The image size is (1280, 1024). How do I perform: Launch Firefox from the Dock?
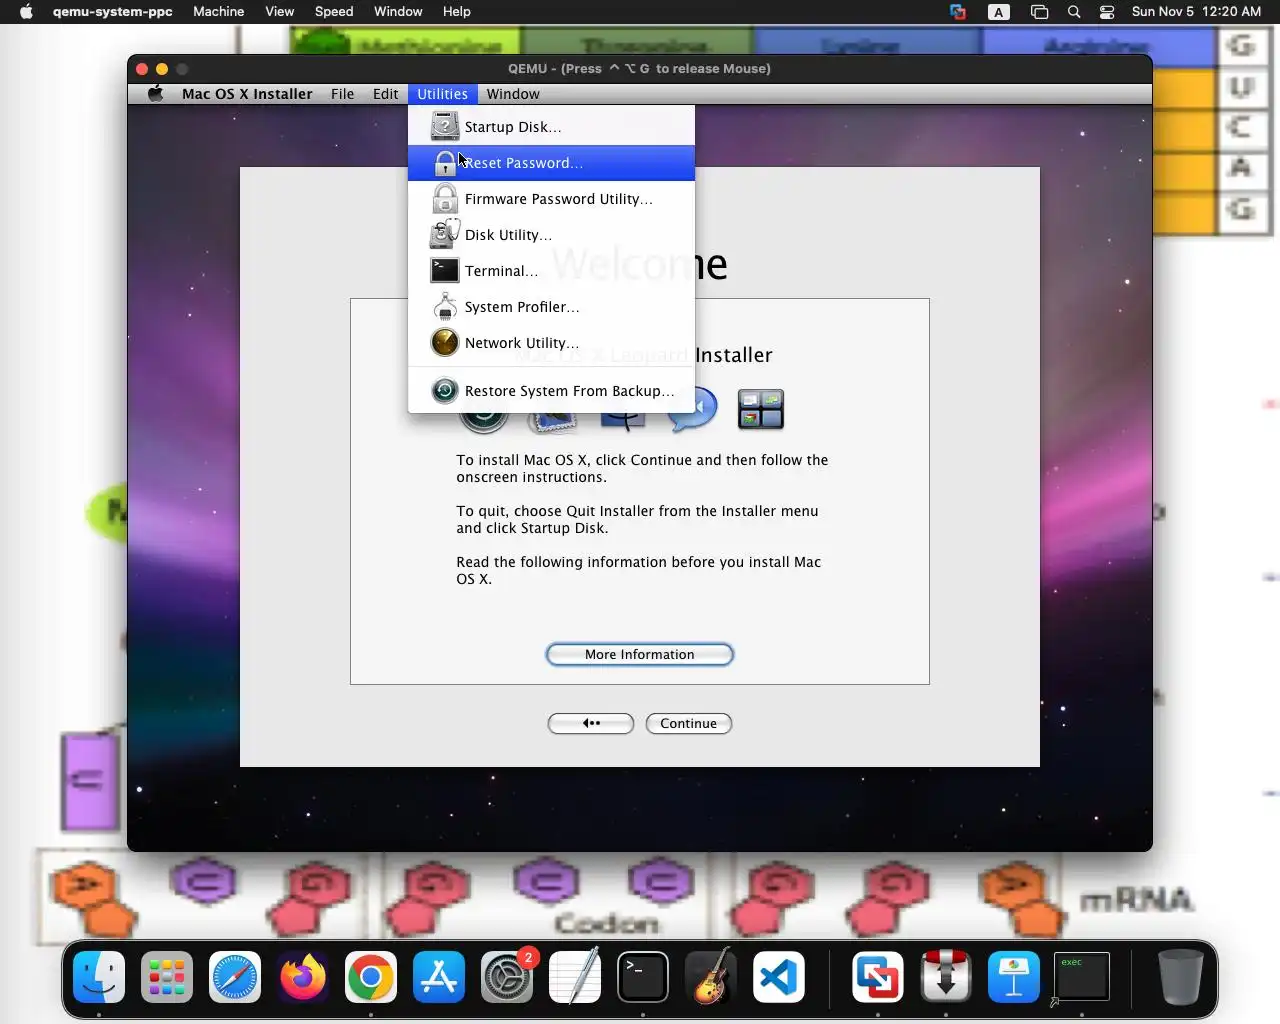tap(303, 976)
